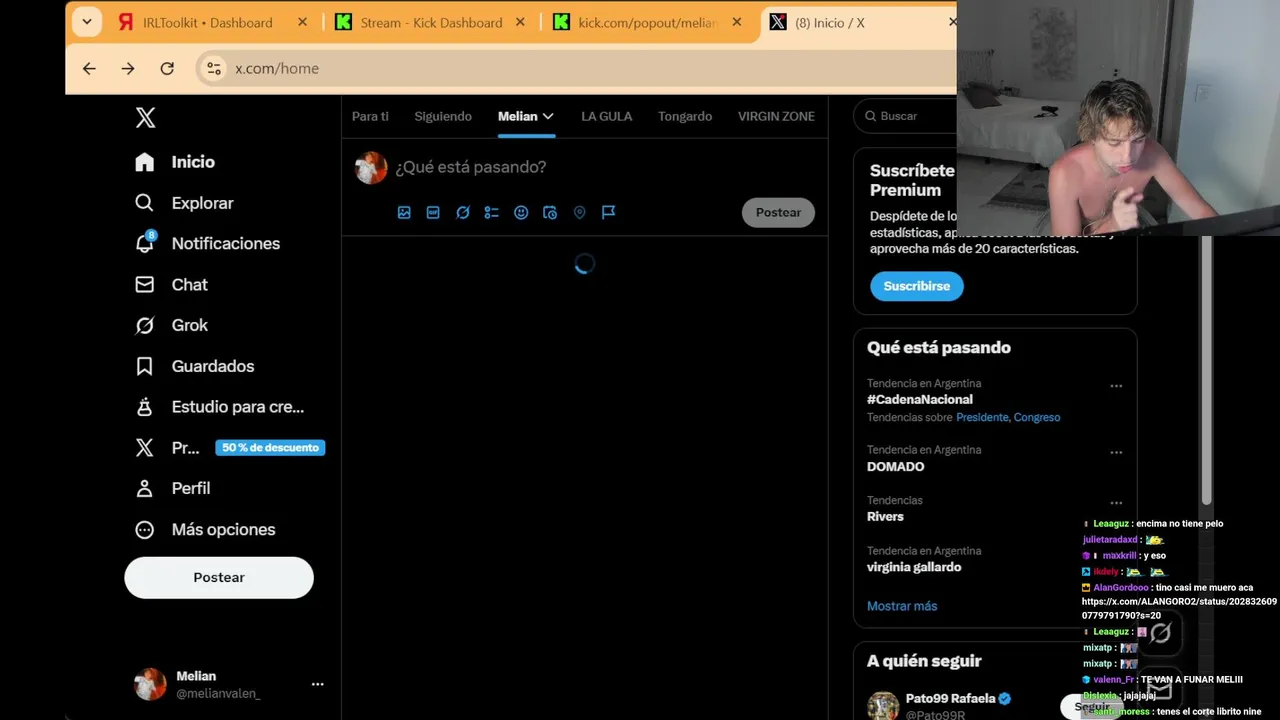Click composer profile avatar
The height and width of the screenshot is (720, 1280).
[371, 168]
